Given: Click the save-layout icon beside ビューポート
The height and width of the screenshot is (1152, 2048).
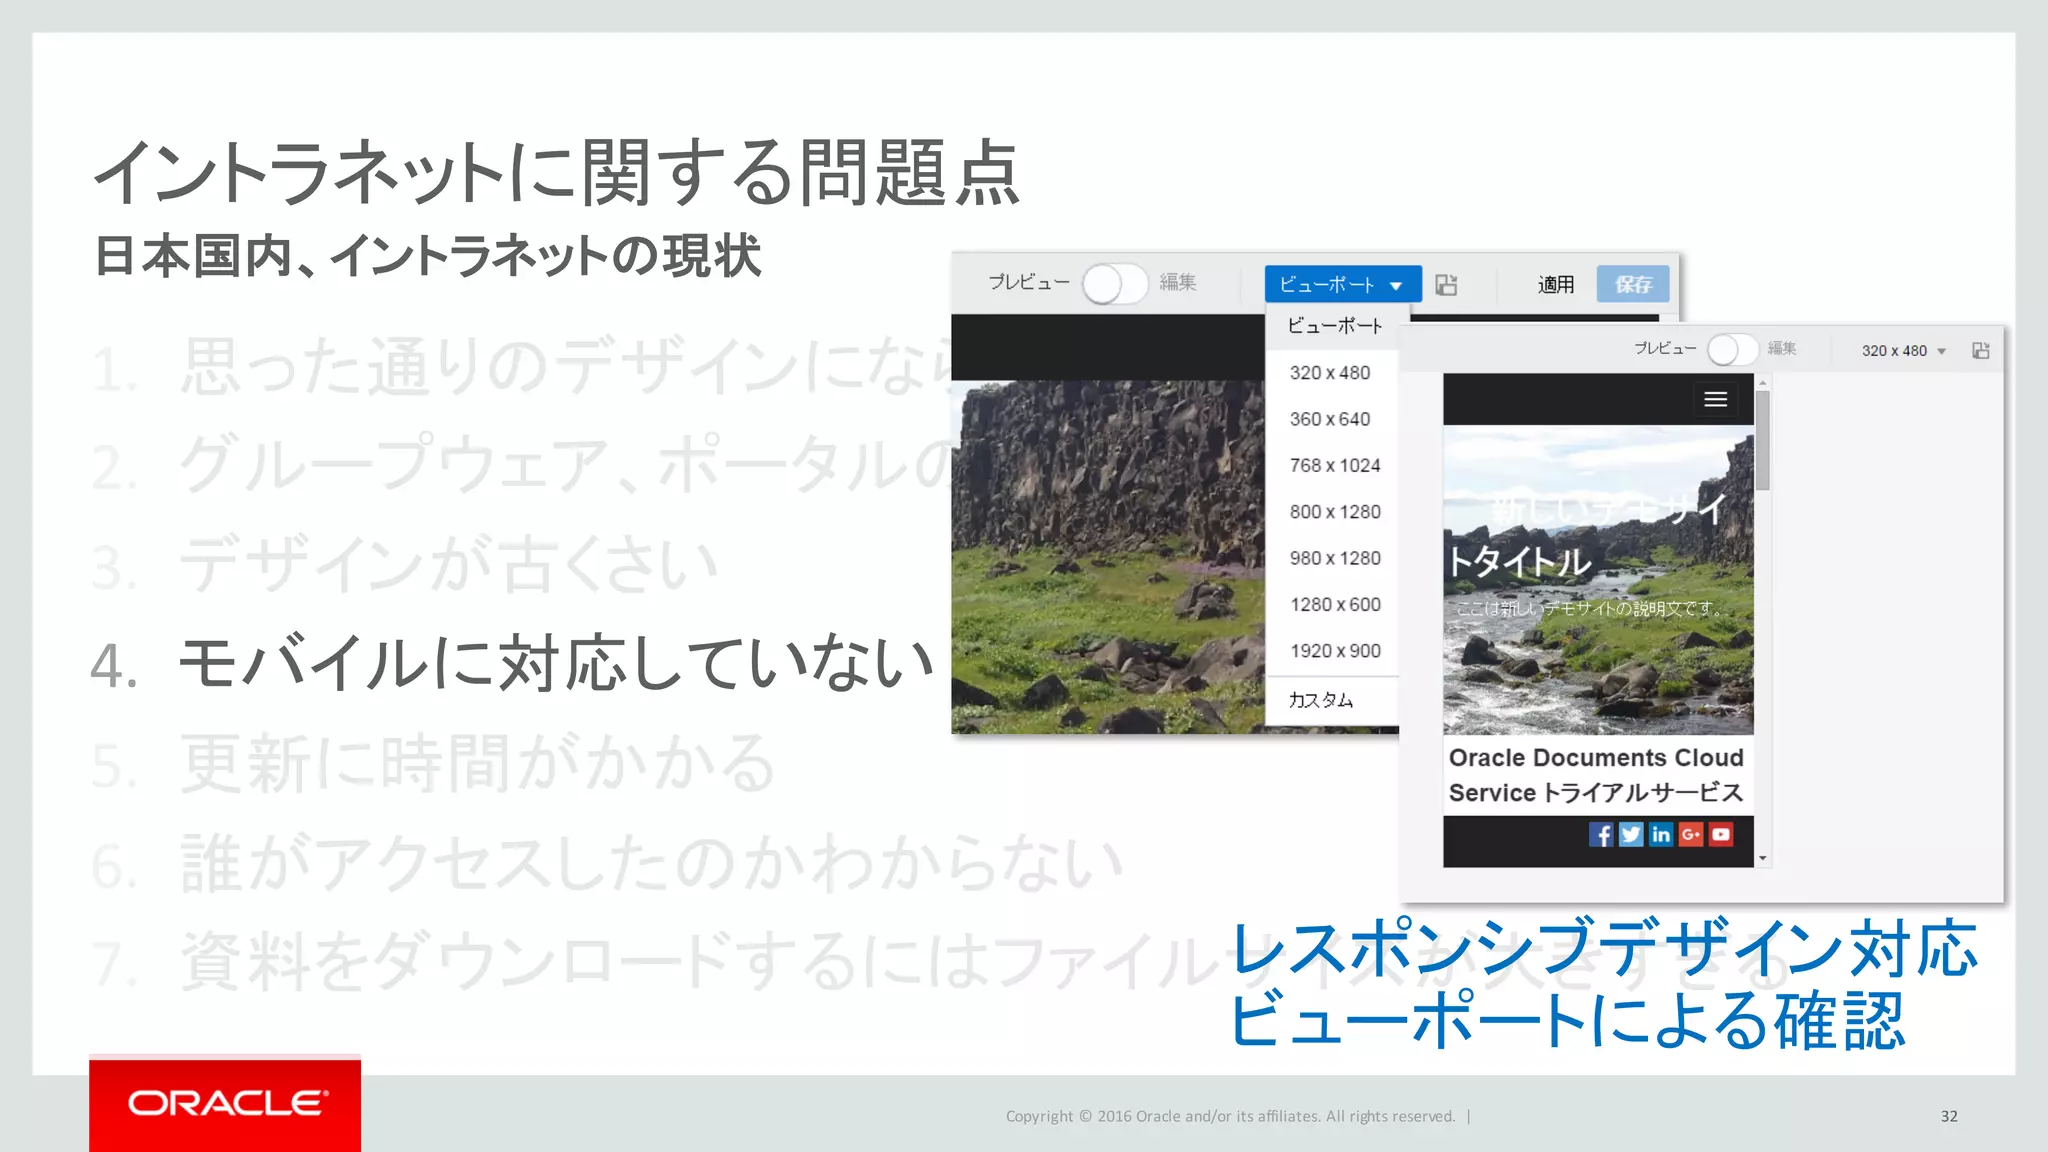Looking at the screenshot, I should click(1446, 285).
